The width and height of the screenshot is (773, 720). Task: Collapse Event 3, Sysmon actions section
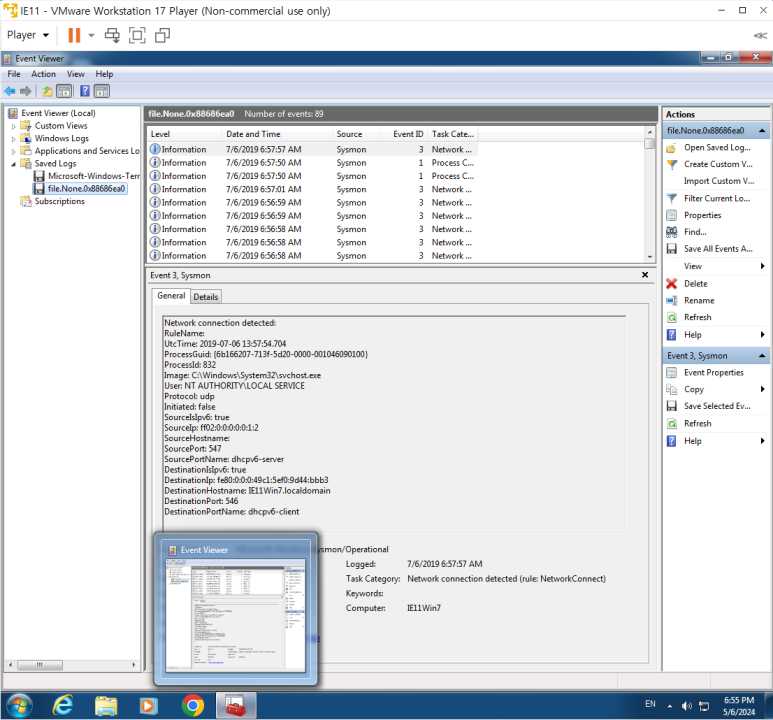pos(762,356)
